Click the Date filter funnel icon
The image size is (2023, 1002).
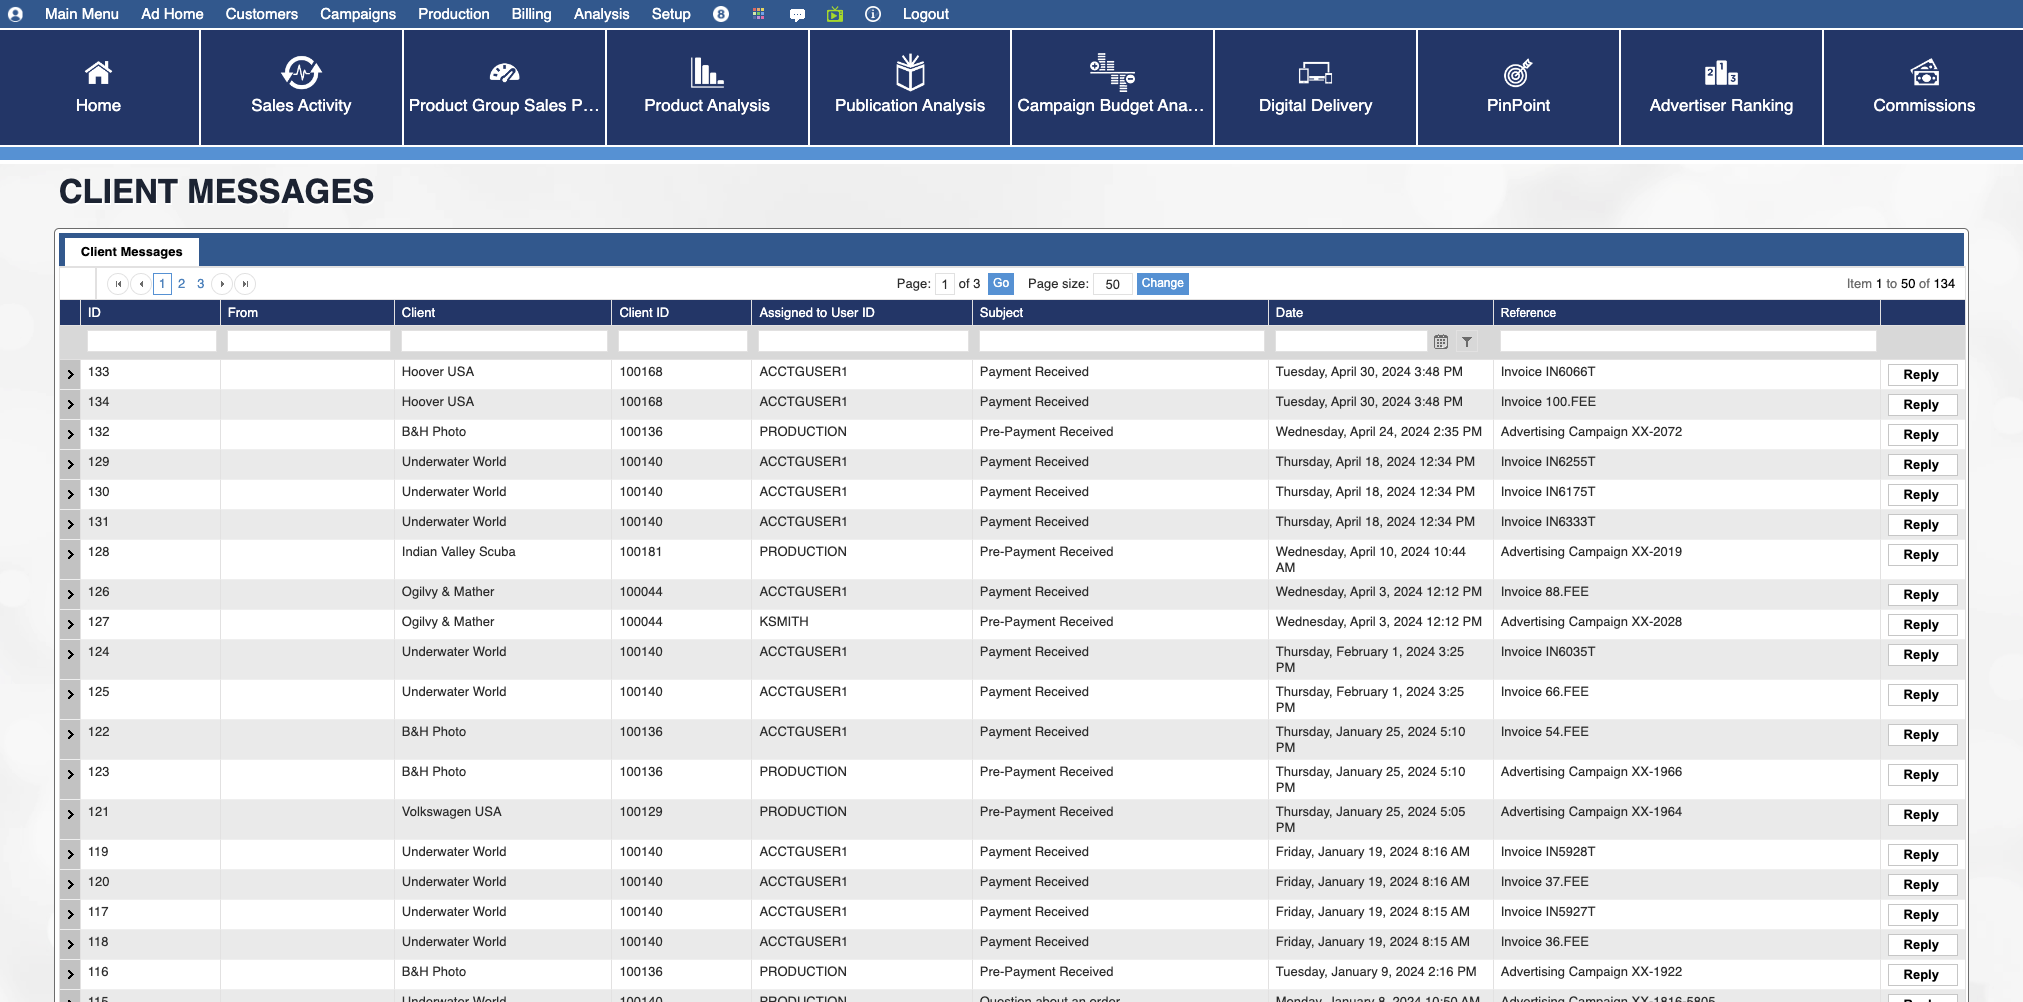(1467, 342)
